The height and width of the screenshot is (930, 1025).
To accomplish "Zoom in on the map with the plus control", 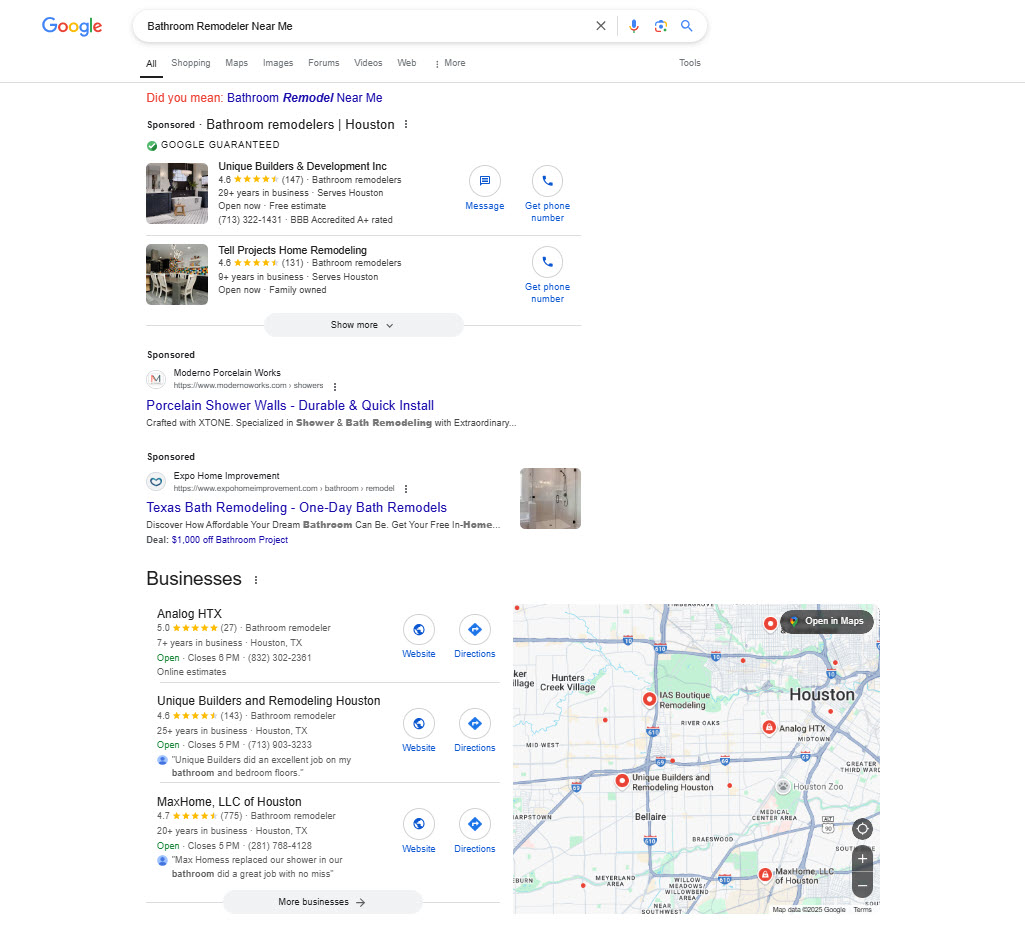I will tap(861, 858).
